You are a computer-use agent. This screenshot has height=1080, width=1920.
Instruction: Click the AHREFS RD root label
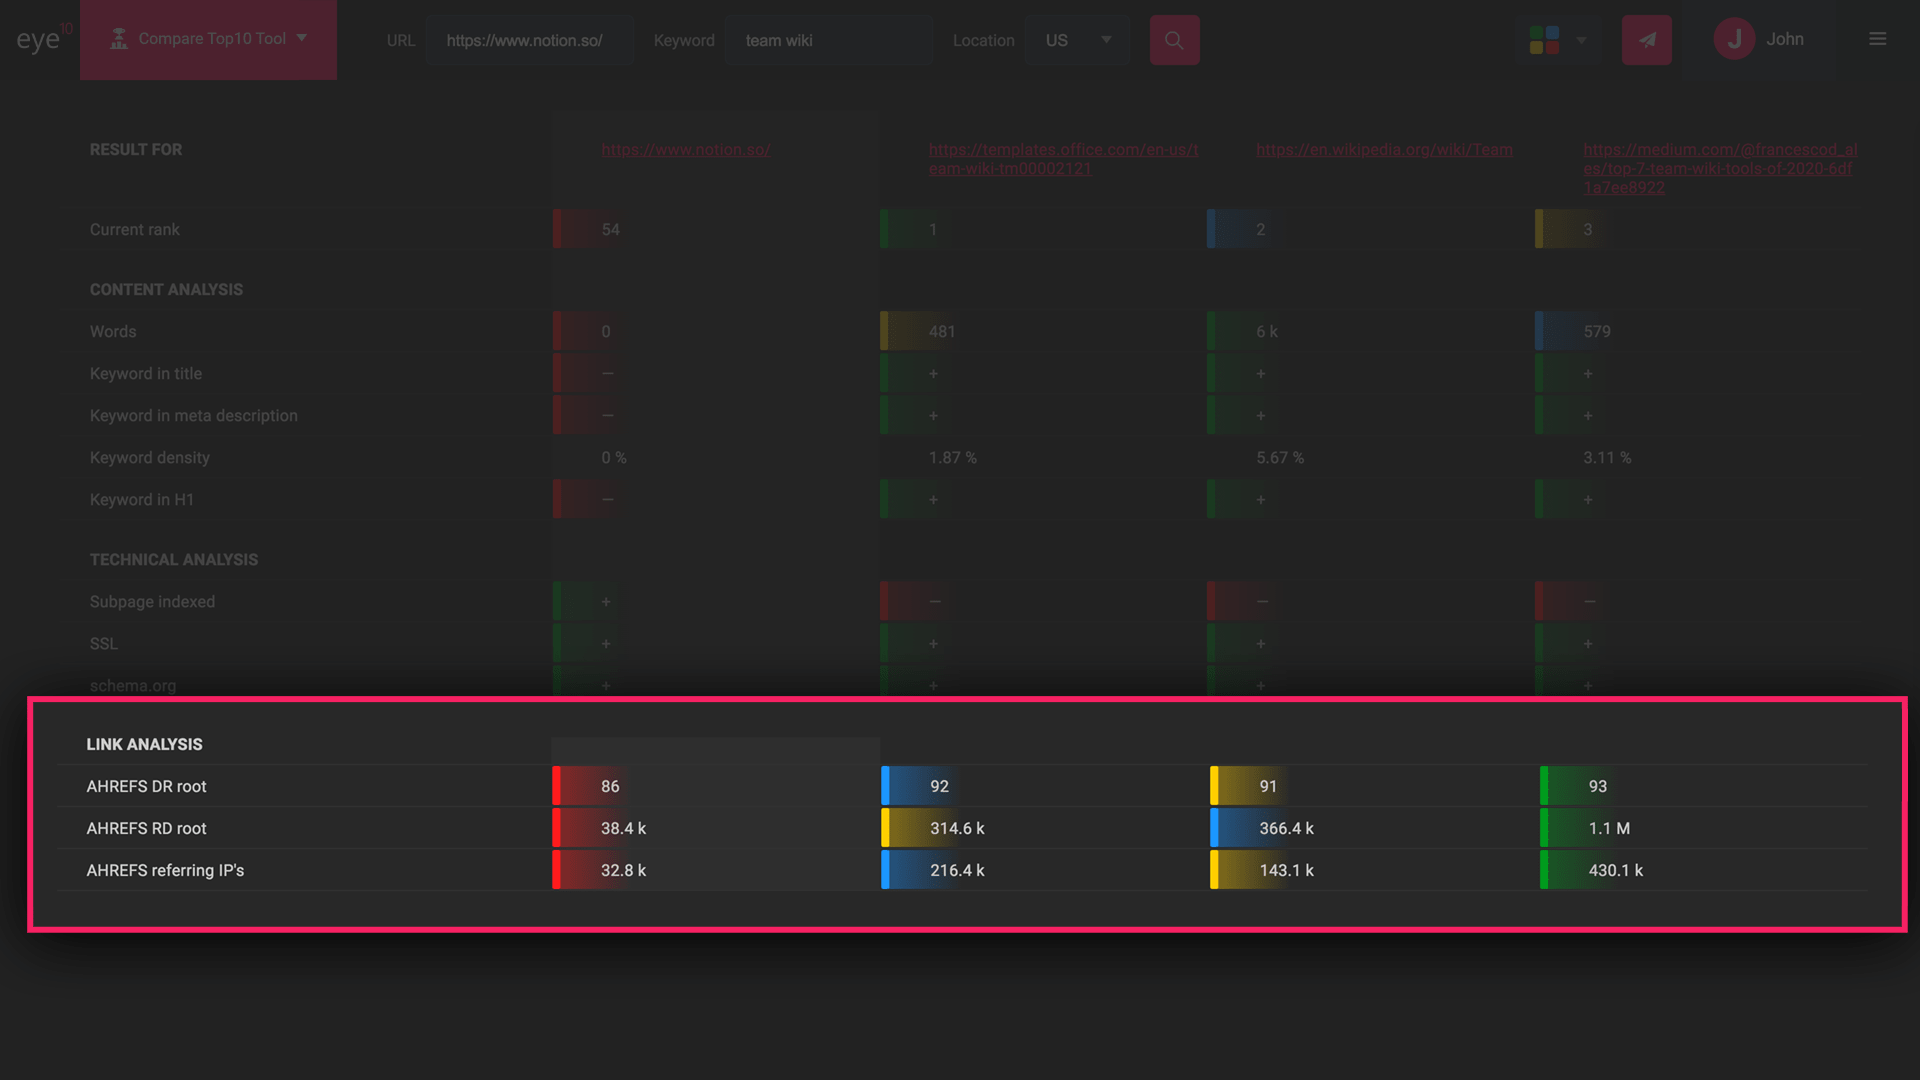[x=146, y=828]
